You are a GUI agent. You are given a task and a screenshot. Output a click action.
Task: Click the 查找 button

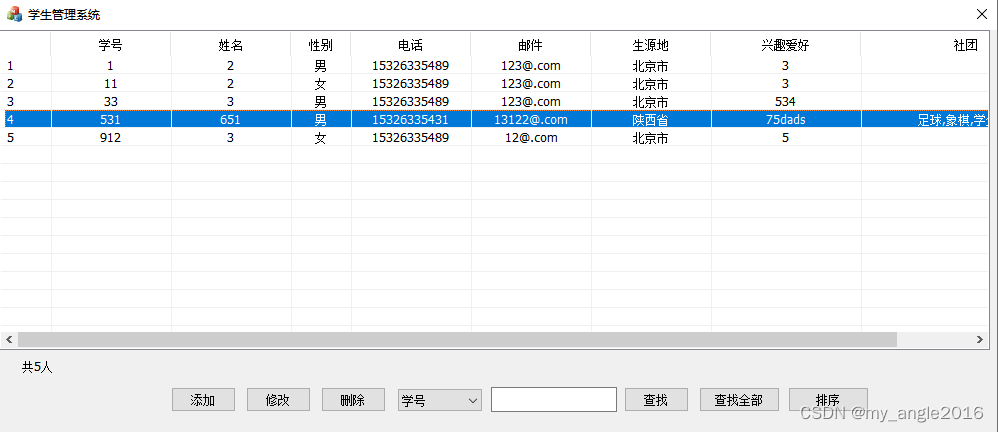656,400
